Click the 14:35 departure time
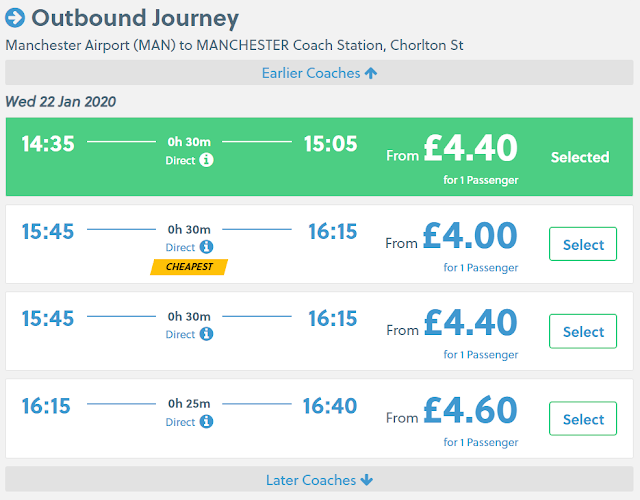Screen dimensions: 640x500 48,144
